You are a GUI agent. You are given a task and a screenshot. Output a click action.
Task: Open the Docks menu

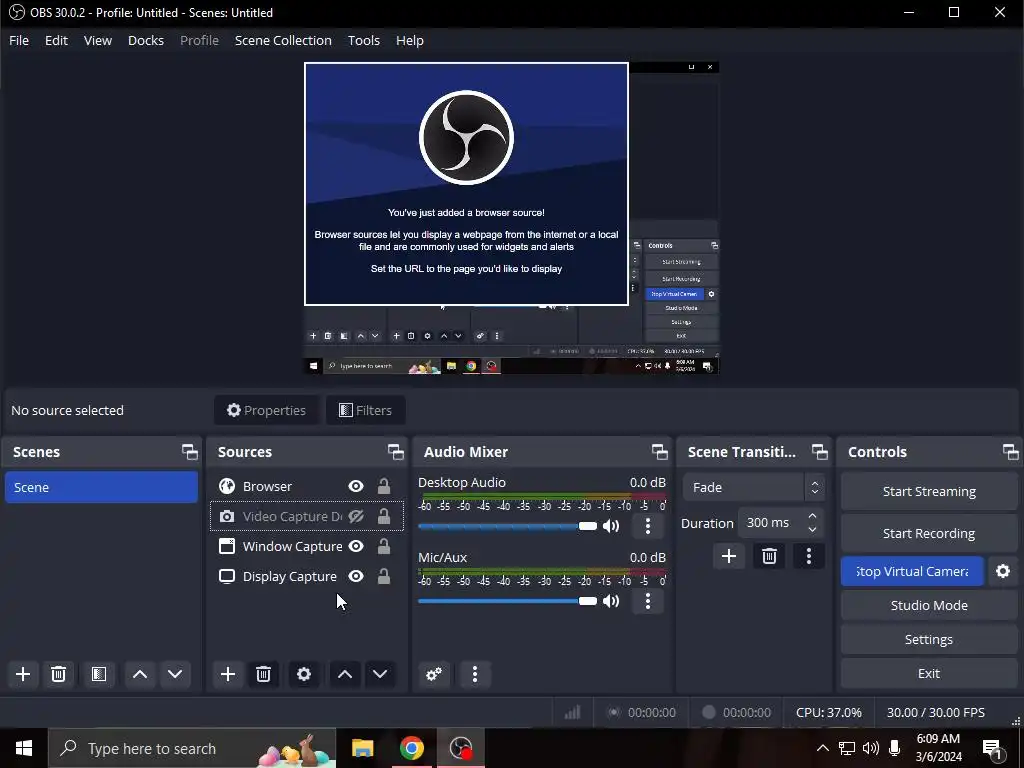coord(146,40)
